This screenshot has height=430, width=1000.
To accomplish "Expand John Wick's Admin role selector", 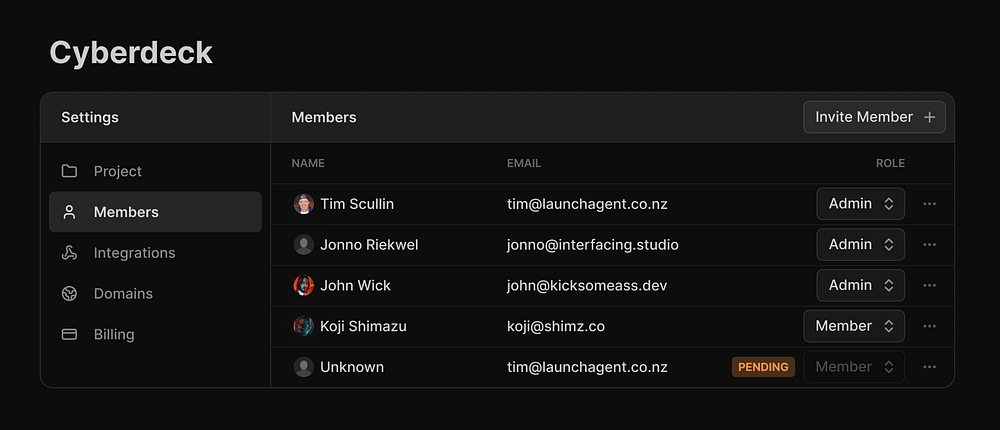I will tap(860, 286).
